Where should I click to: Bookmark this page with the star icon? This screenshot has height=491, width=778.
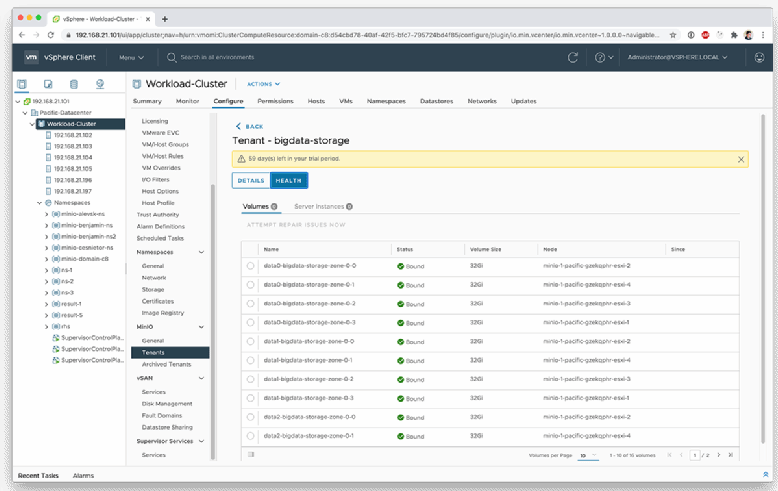coord(673,35)
